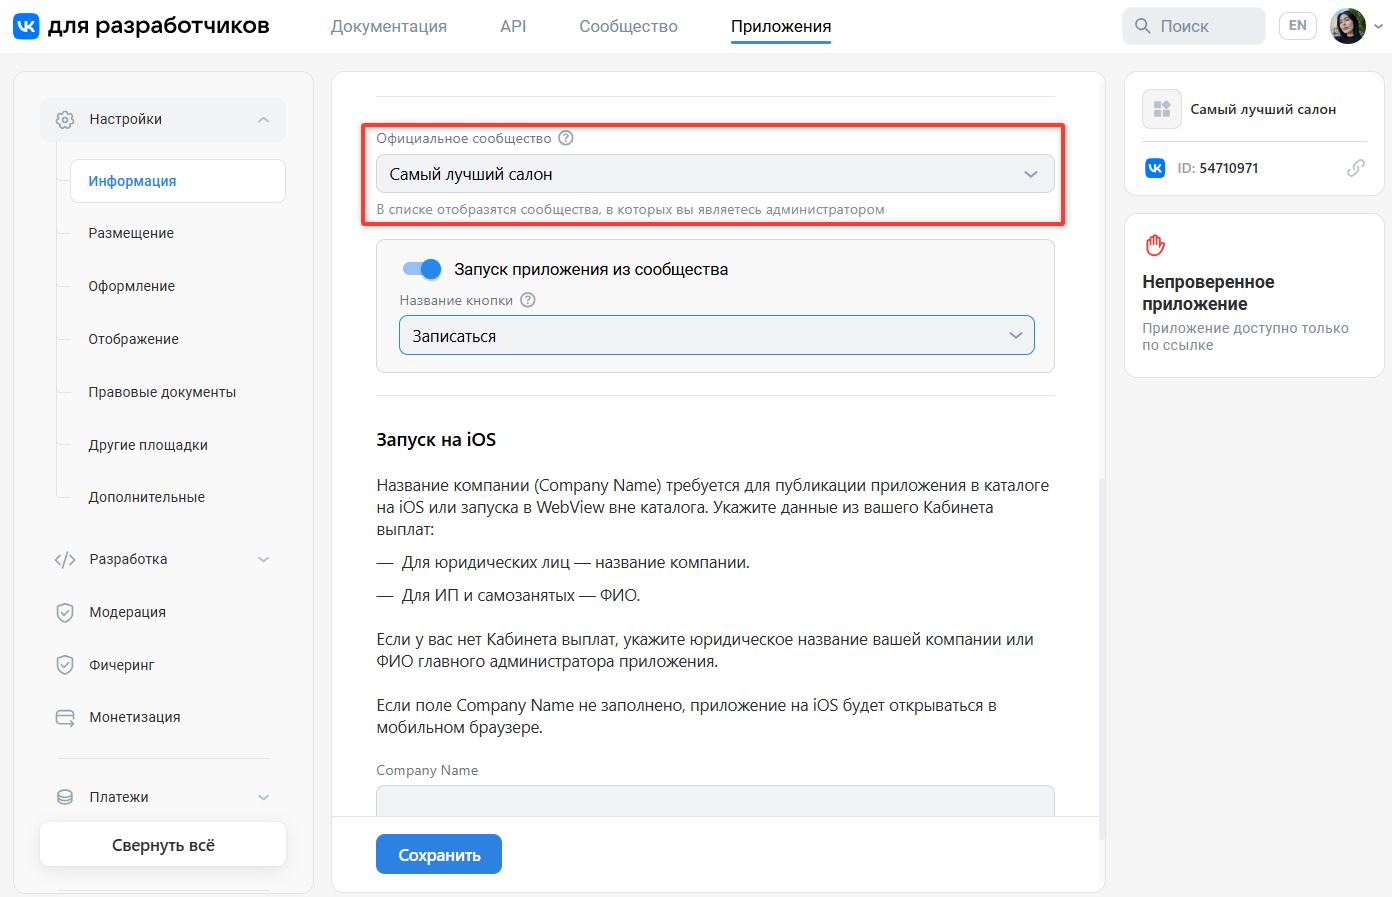Toggle Запуск приложения из сообщества switch
Screen dimensions: 1392x897
click(x=421, y=269)
